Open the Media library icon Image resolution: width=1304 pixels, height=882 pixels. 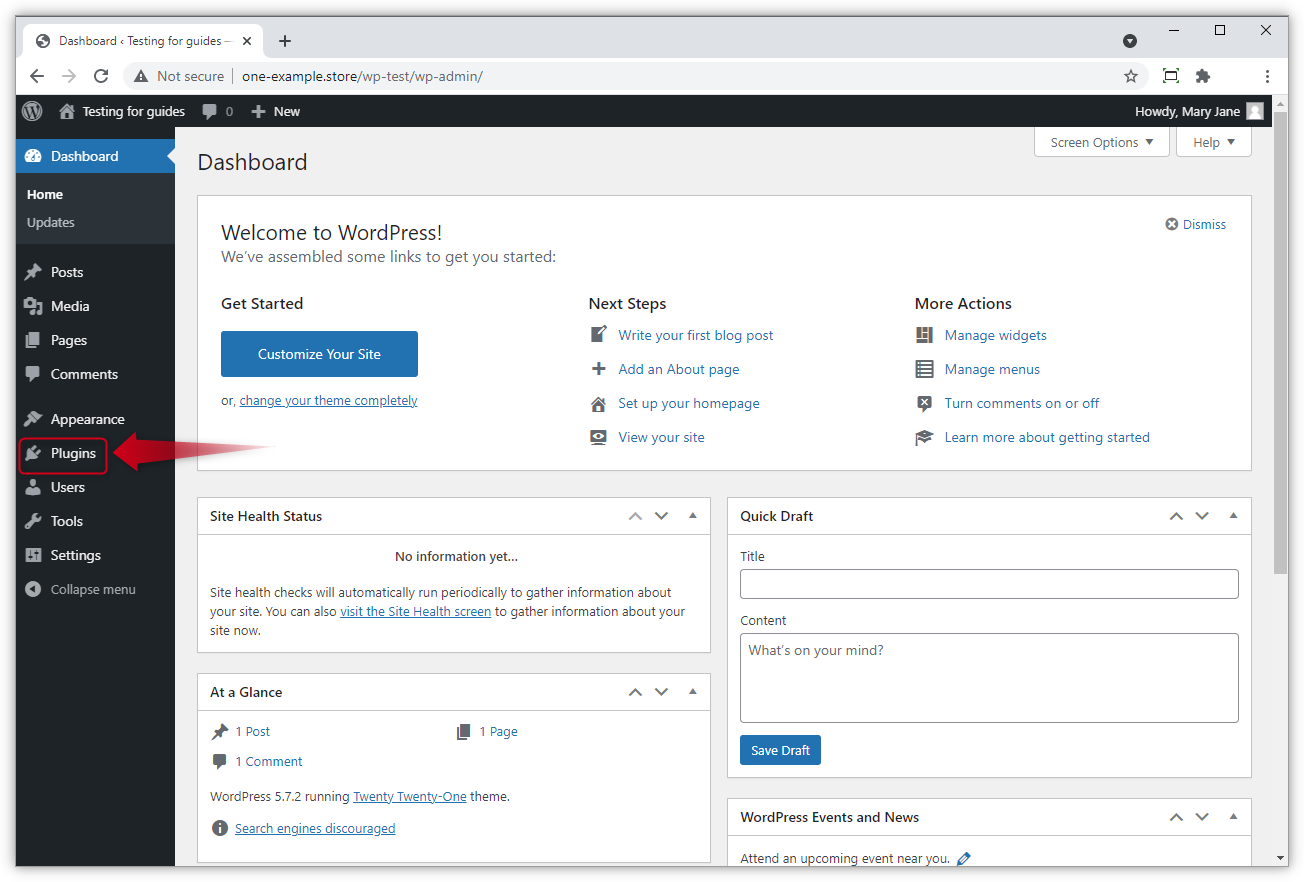click(x=33, y=306)
